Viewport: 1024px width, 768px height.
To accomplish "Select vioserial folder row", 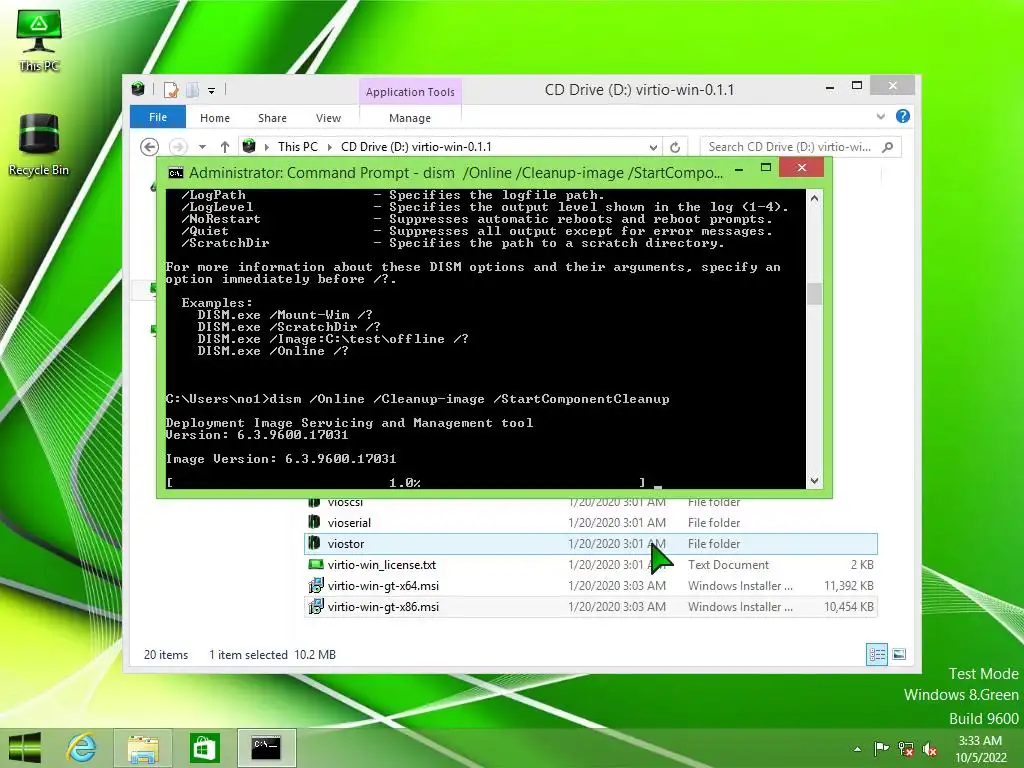I will [x=591, y=522].
